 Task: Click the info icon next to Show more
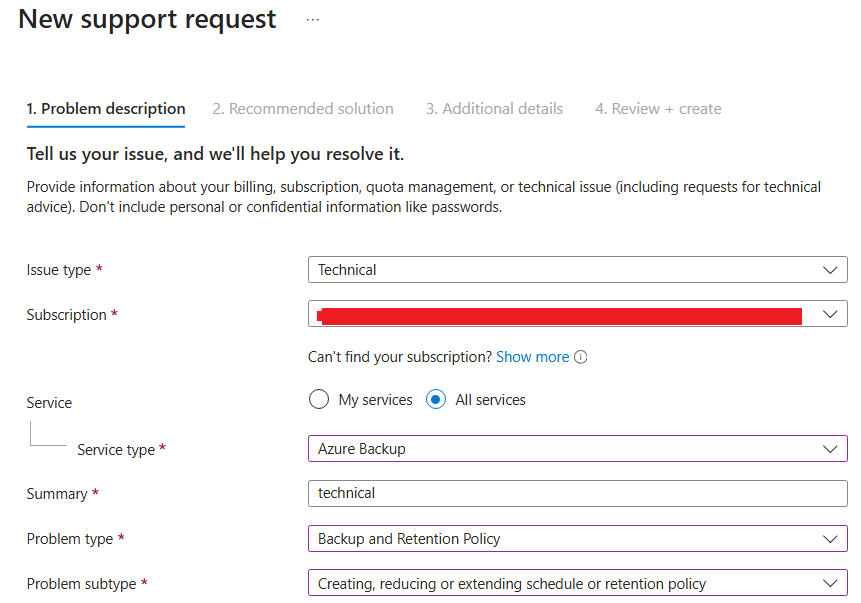580,357
